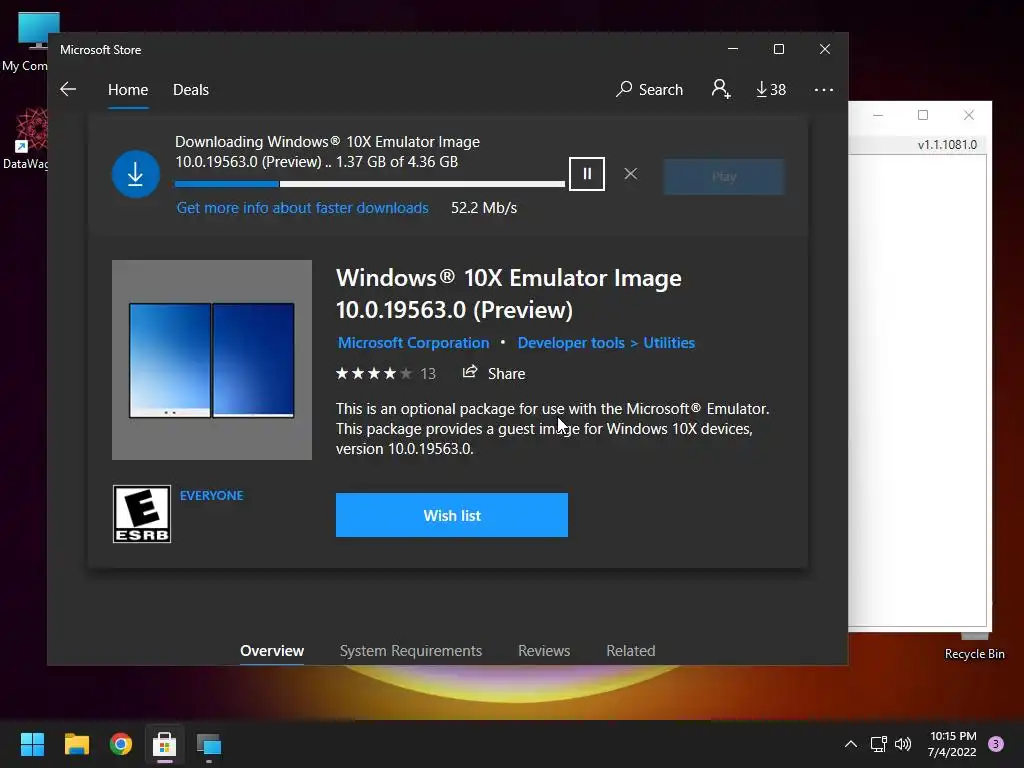Minimize the background v1.1.1081.0 window
1024x768 pixels.
[878, 115]
